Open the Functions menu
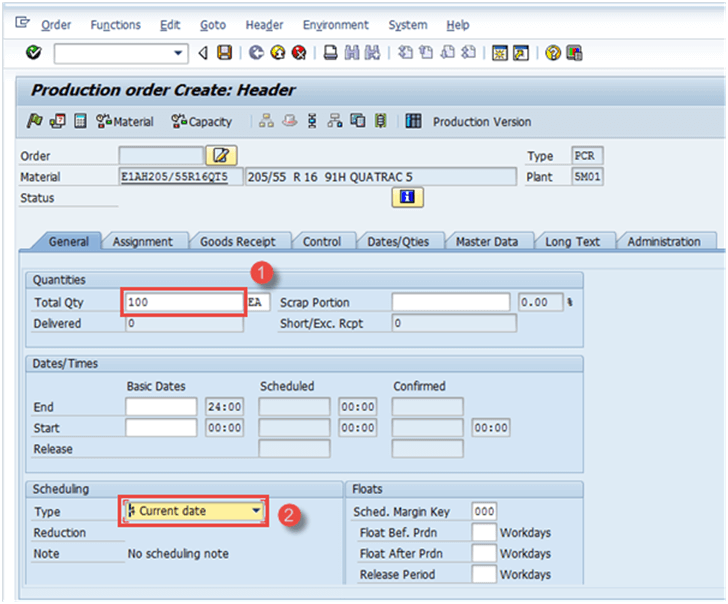Image resolution: width=728 pixels, height=604 pixels. 115,25
